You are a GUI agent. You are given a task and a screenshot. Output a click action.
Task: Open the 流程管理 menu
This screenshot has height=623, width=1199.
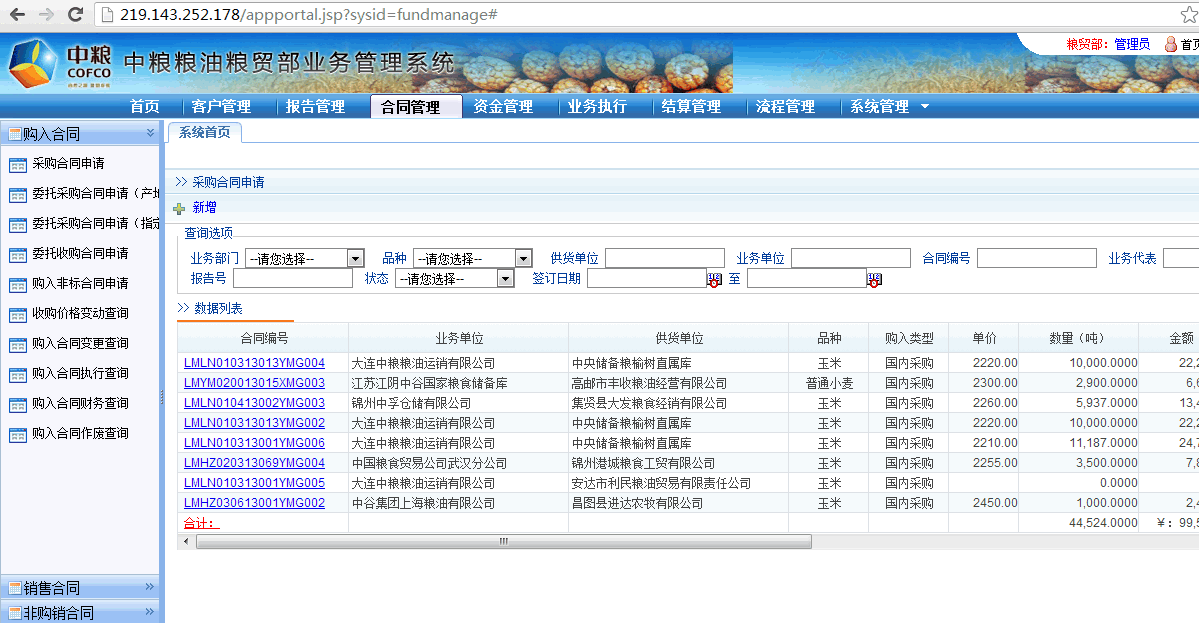click(785, 106)
